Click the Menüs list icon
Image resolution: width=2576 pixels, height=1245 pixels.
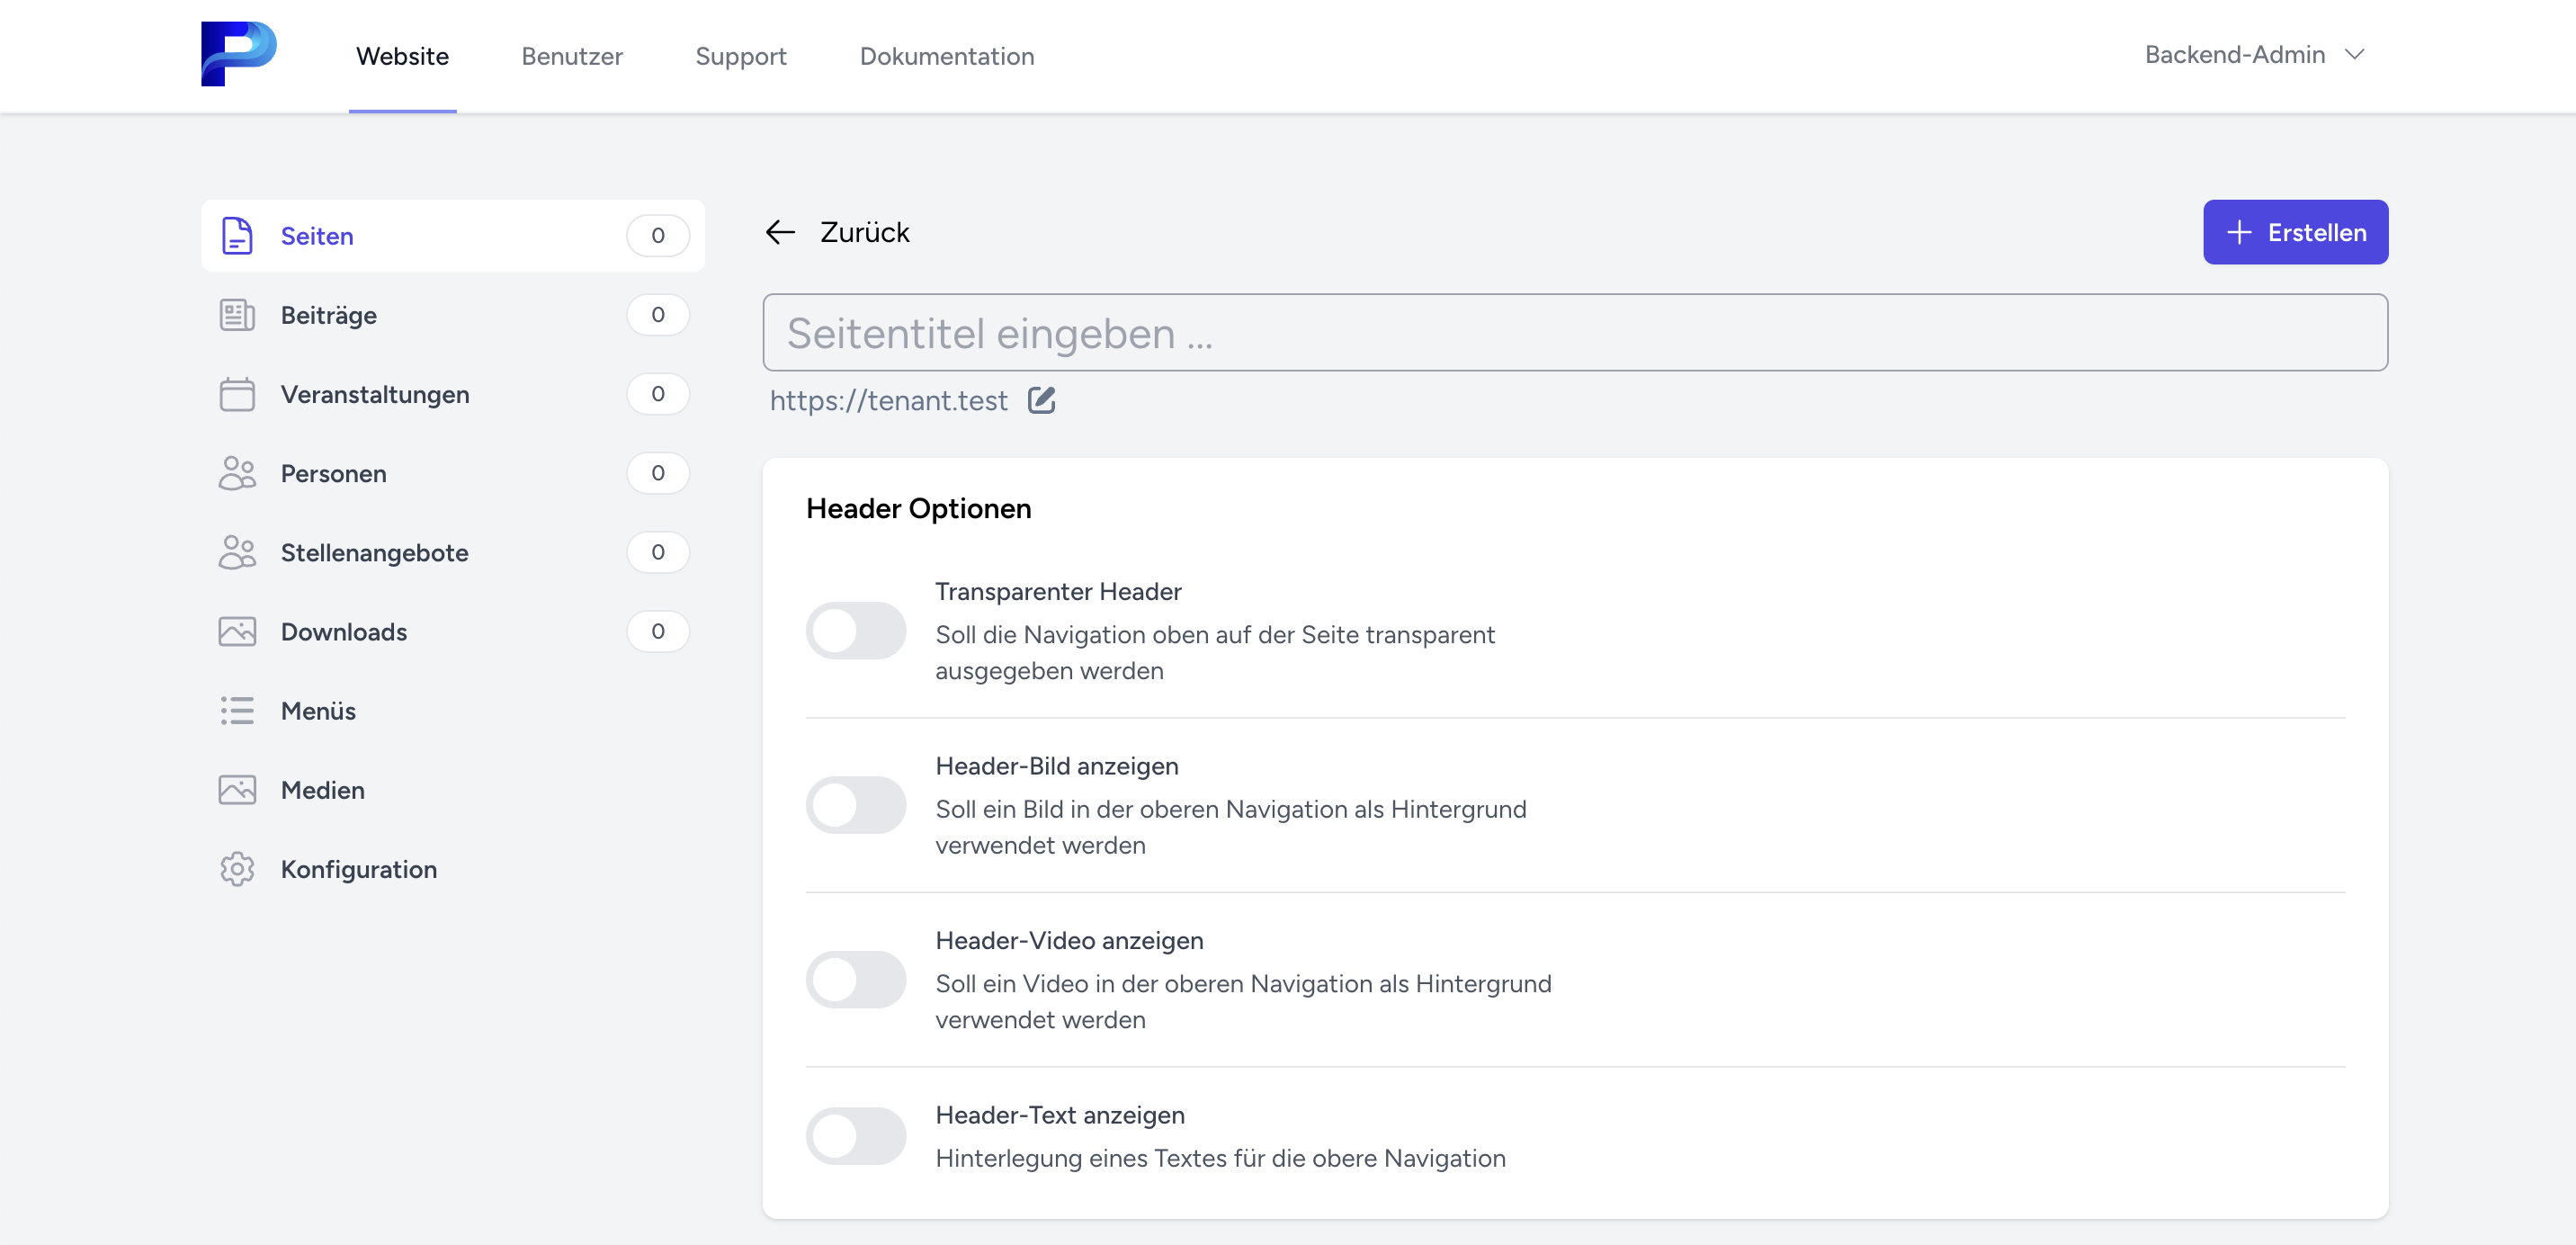tap(237, 711)
